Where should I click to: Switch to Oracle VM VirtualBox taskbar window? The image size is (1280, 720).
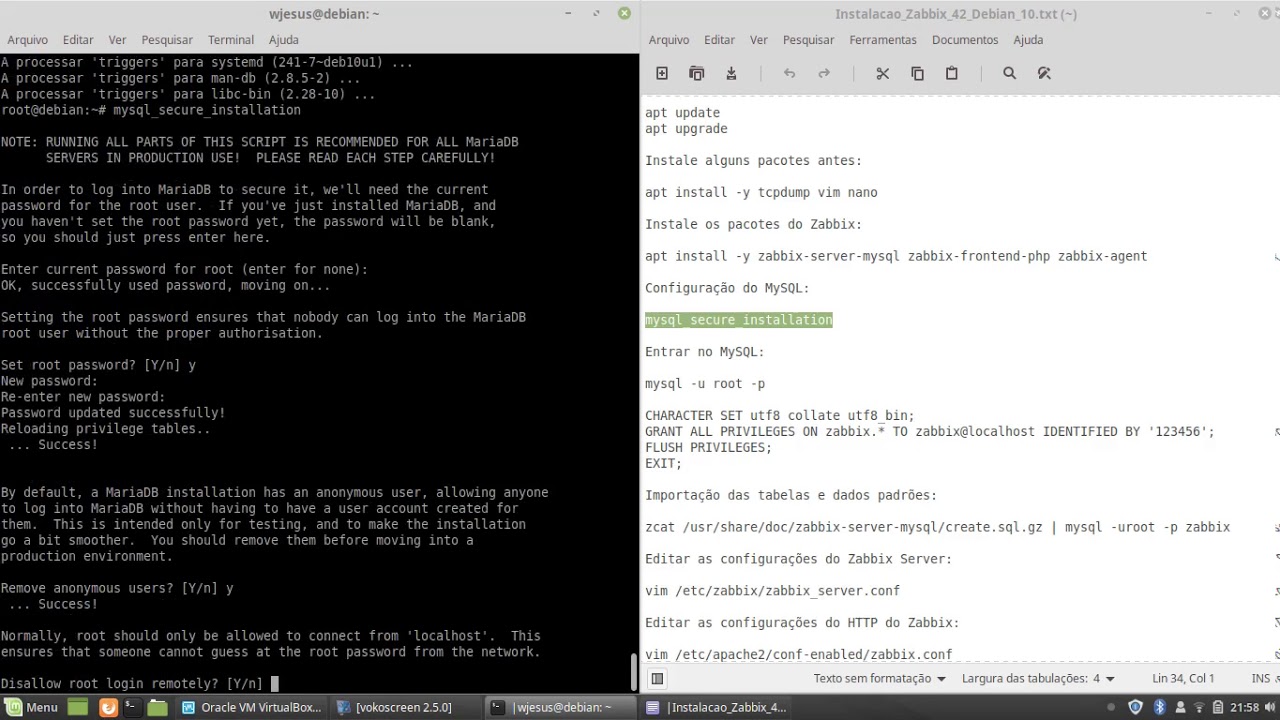[252, 707]
